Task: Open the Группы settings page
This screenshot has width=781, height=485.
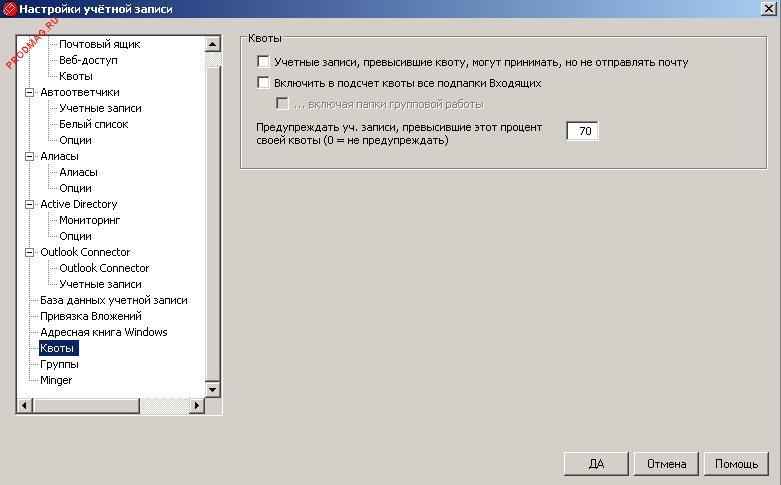Action: tap(59, 364)
